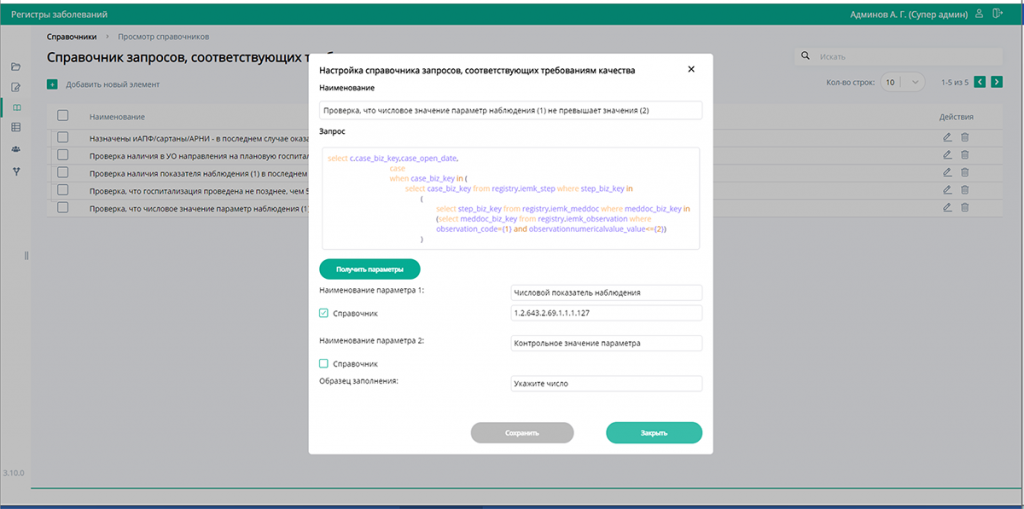Close the settings dialog with X
Viewport: 1024px width, 509px height.
point(692,69)
